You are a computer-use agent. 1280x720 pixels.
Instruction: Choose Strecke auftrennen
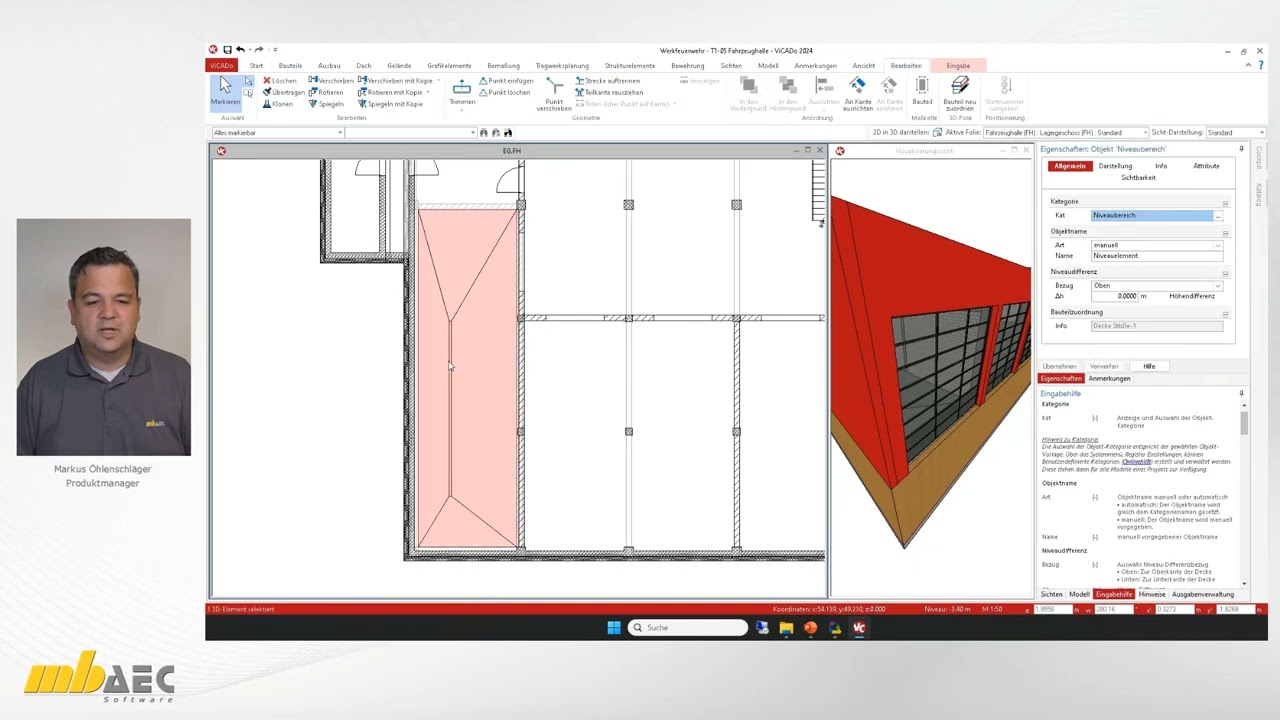tap(608, 80)
